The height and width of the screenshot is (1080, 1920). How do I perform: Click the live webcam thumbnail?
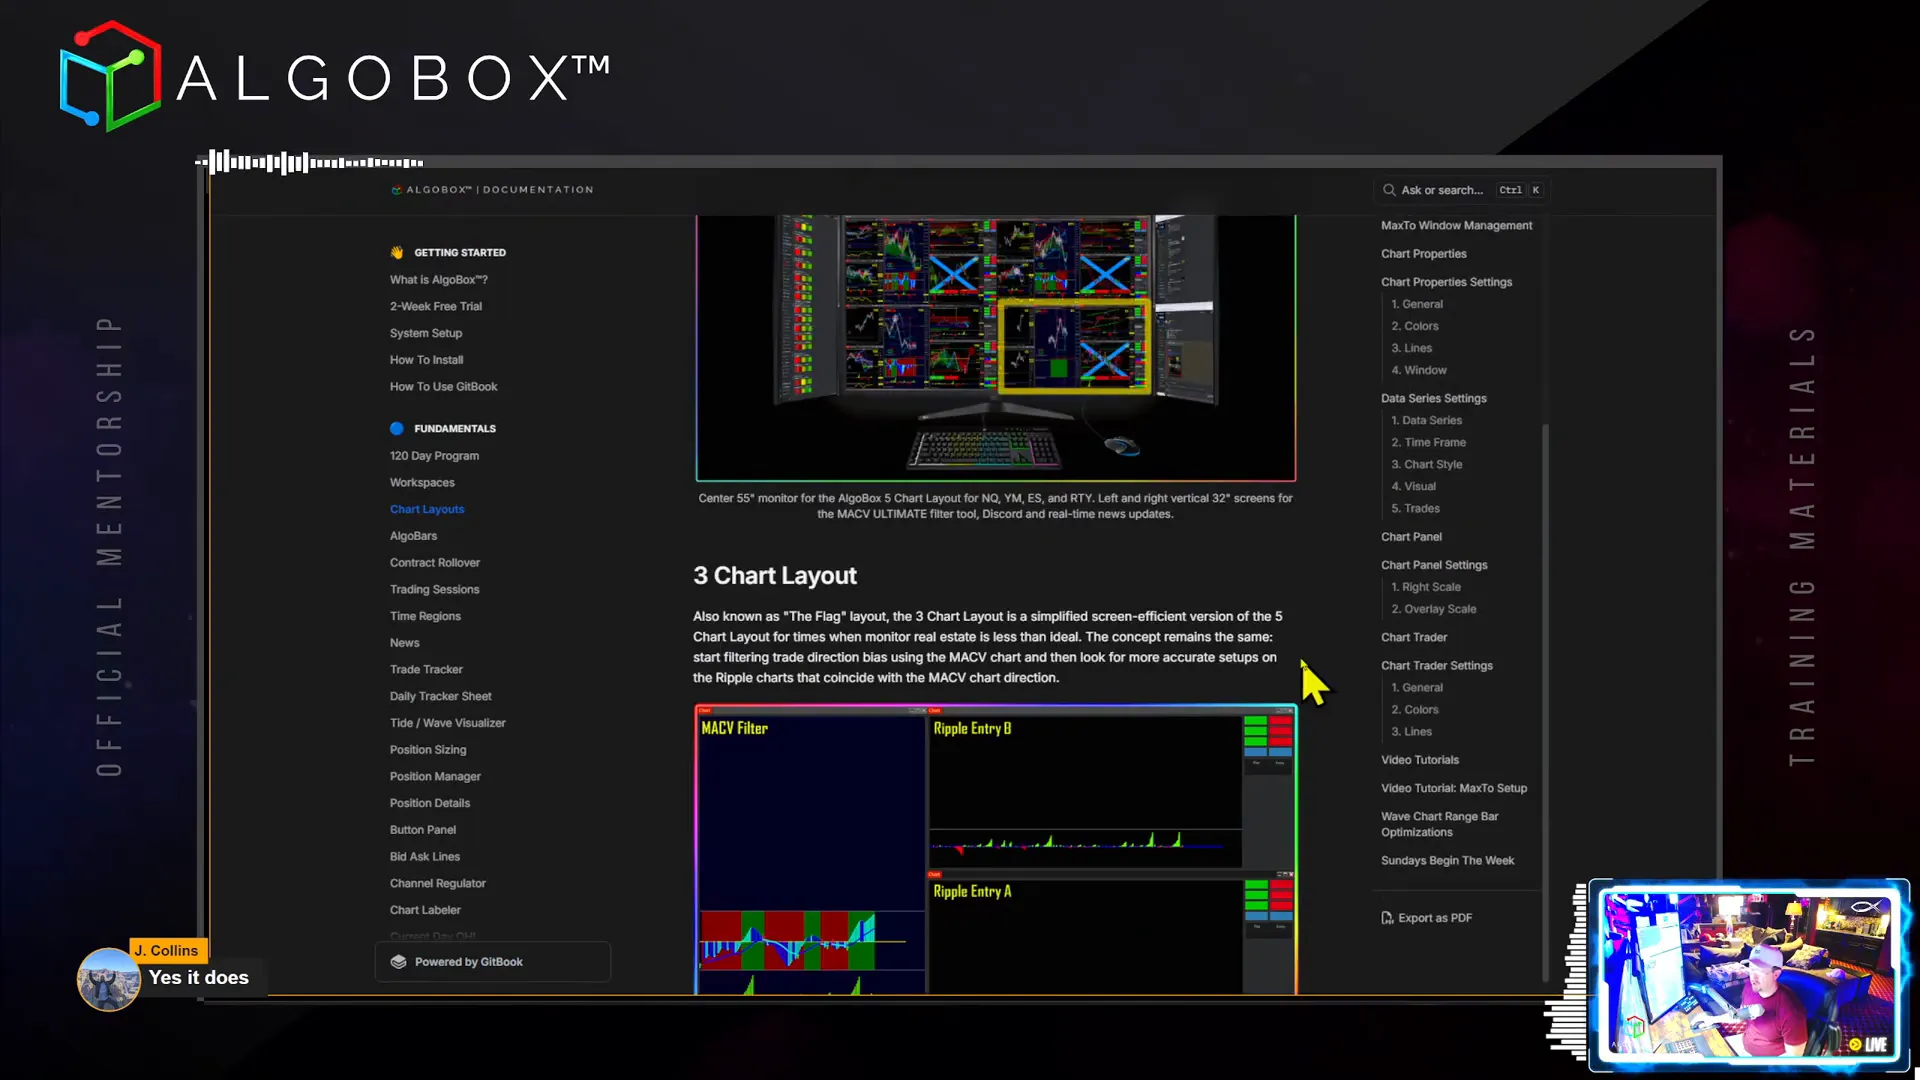(1750, 974)
